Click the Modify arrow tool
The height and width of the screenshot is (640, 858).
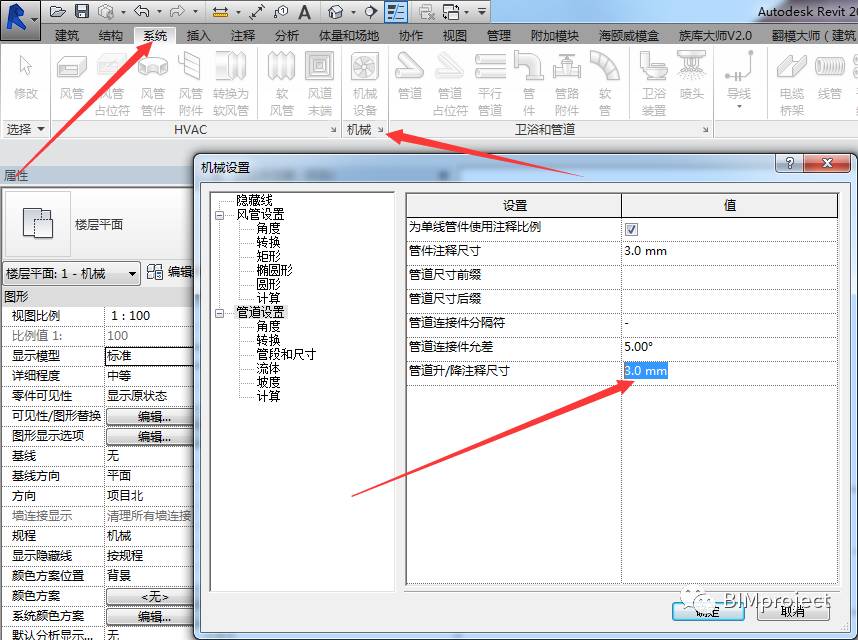26,77
